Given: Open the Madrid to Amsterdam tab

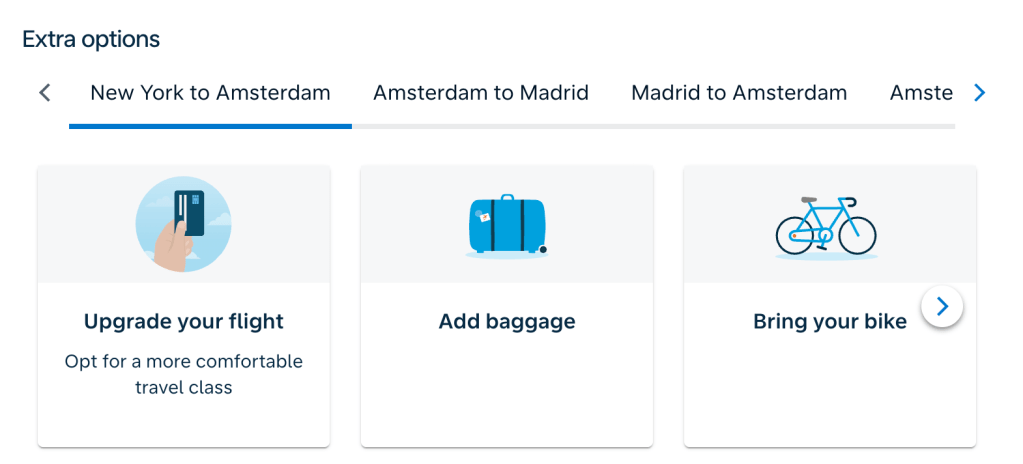Looking at the screenshot, I should pos(739,93).
